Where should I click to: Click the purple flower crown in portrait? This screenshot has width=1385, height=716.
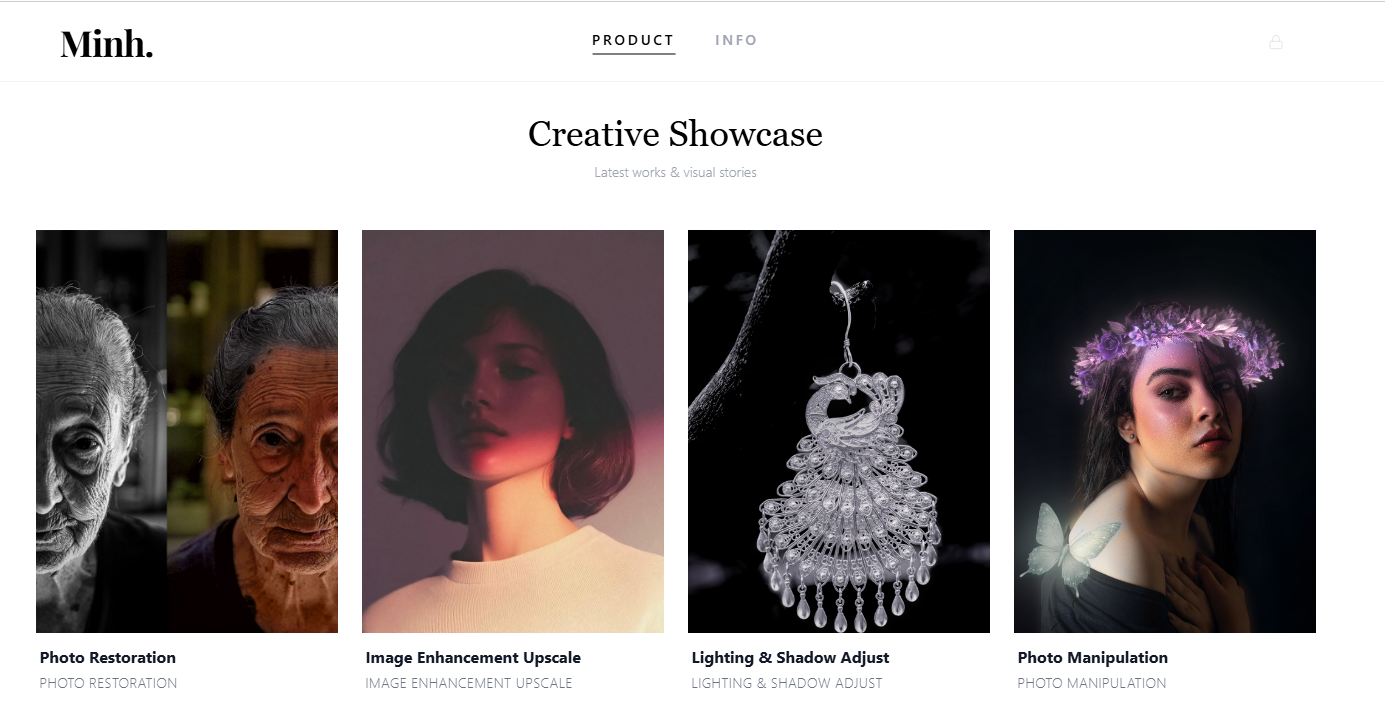1176,342
